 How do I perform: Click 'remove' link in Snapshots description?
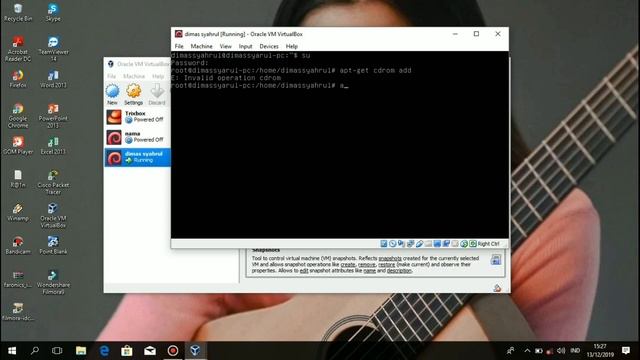click(367, 264)
